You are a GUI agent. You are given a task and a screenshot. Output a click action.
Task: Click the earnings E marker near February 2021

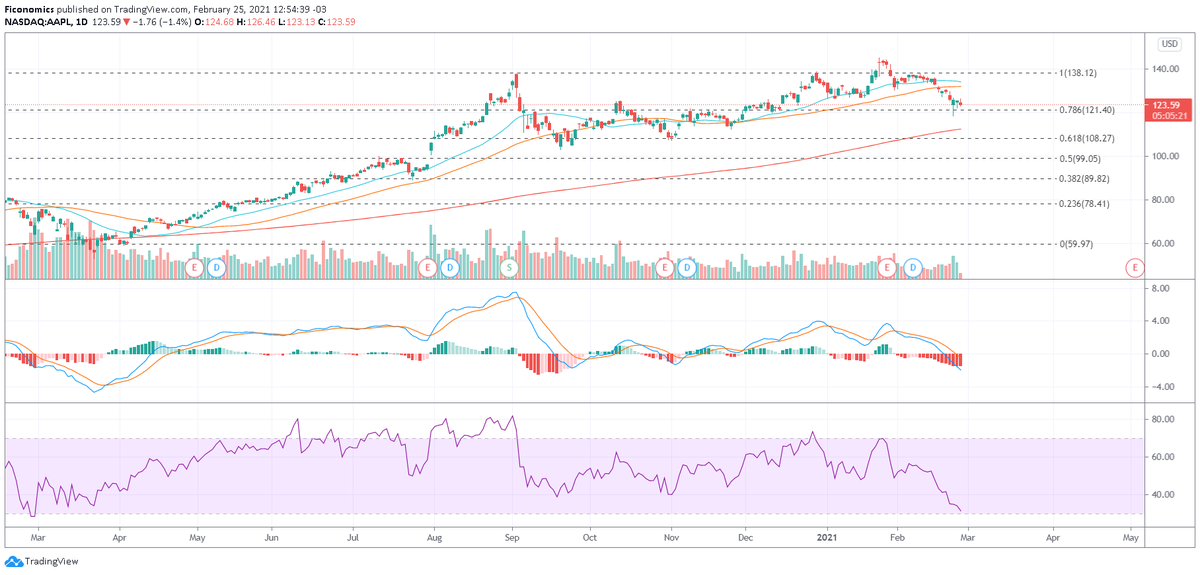[888, 267]
